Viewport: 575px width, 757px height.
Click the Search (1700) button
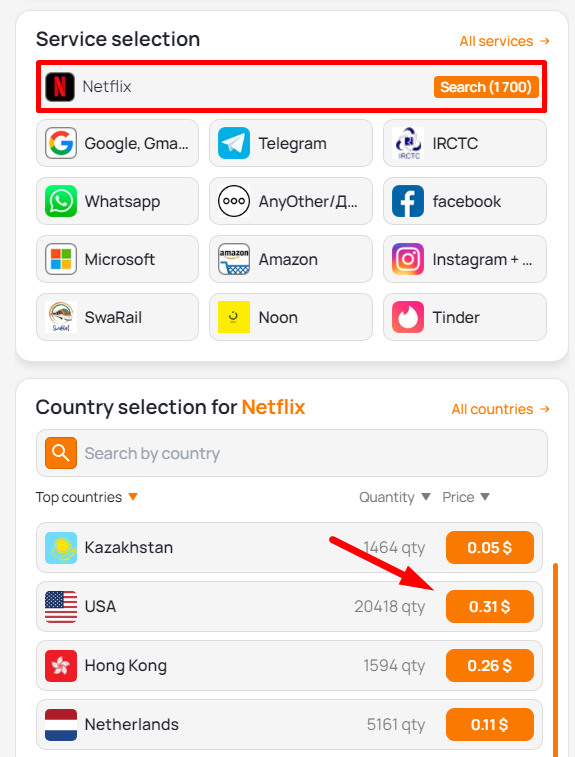tap(486, 87)
